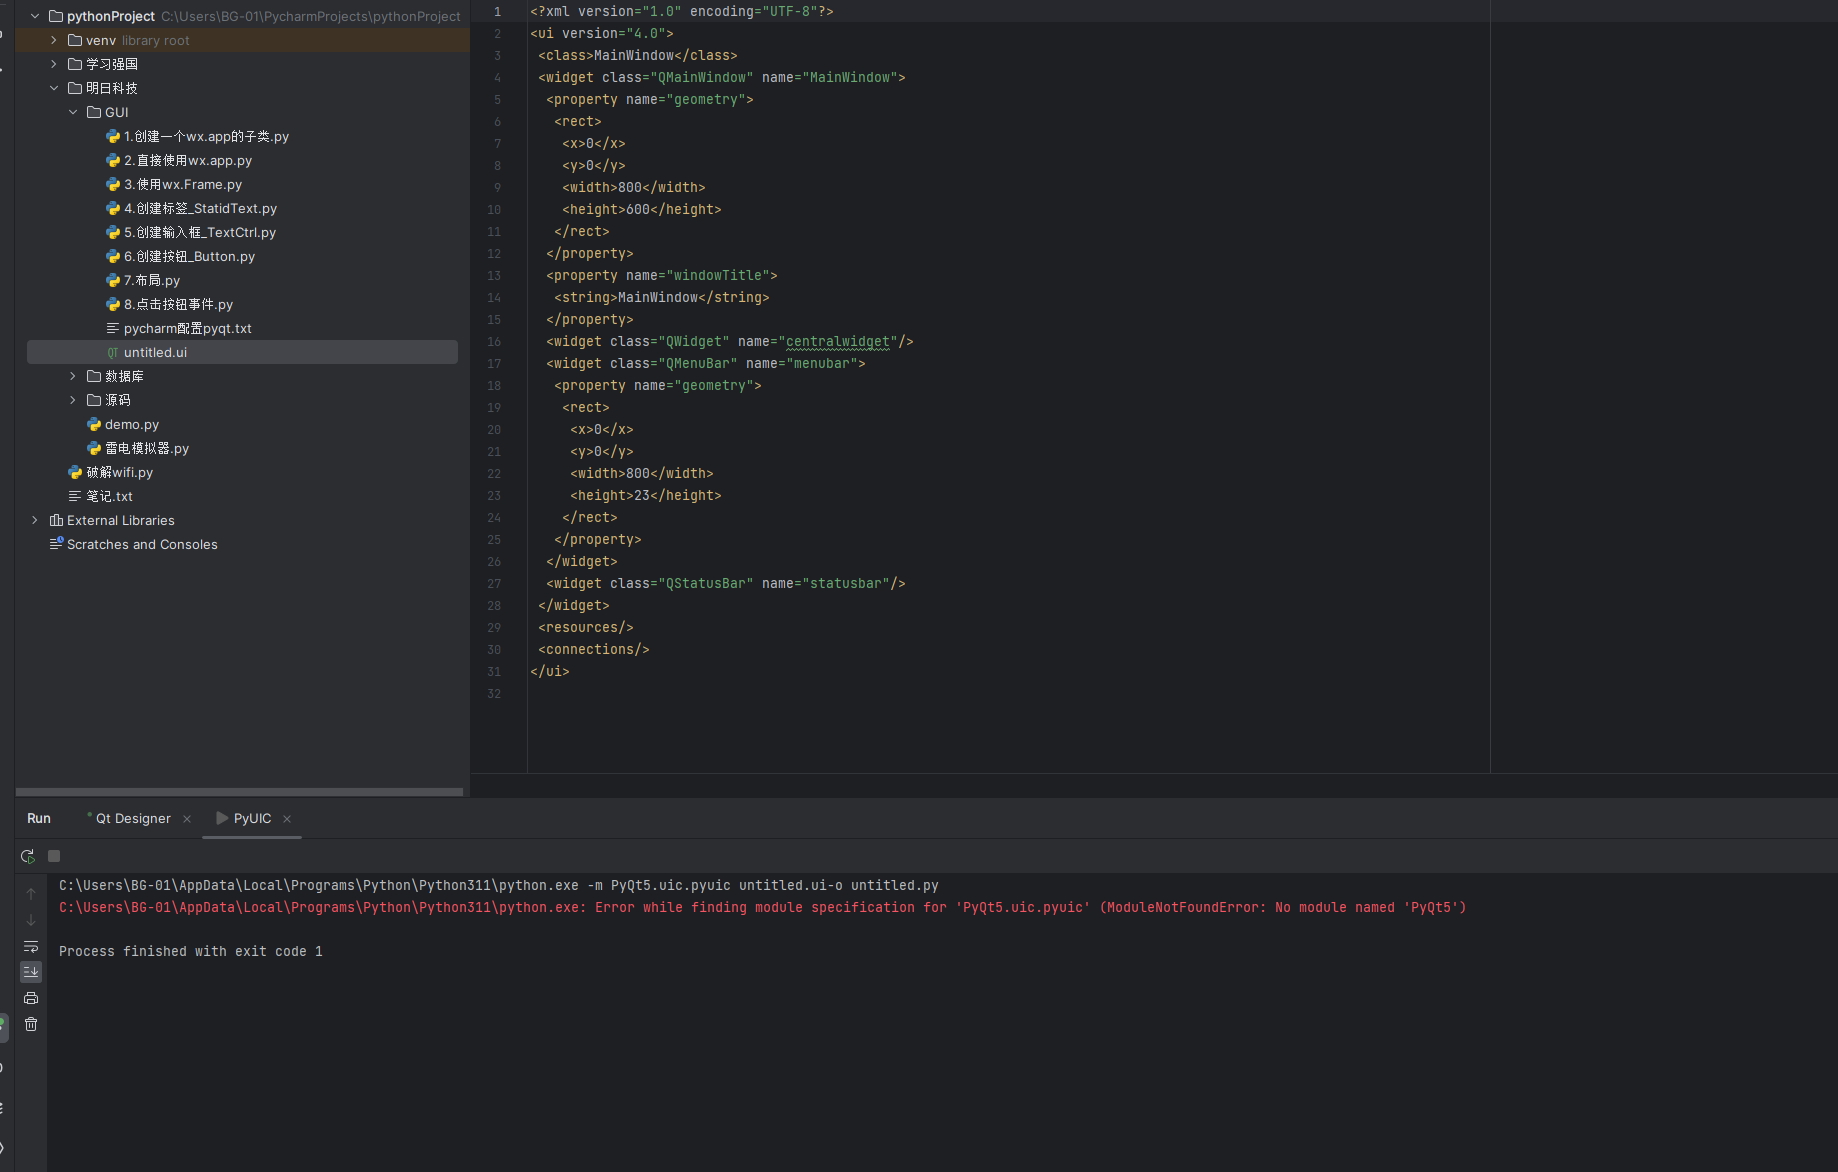Click line number 17 in gutter

(x=494, y=364)
